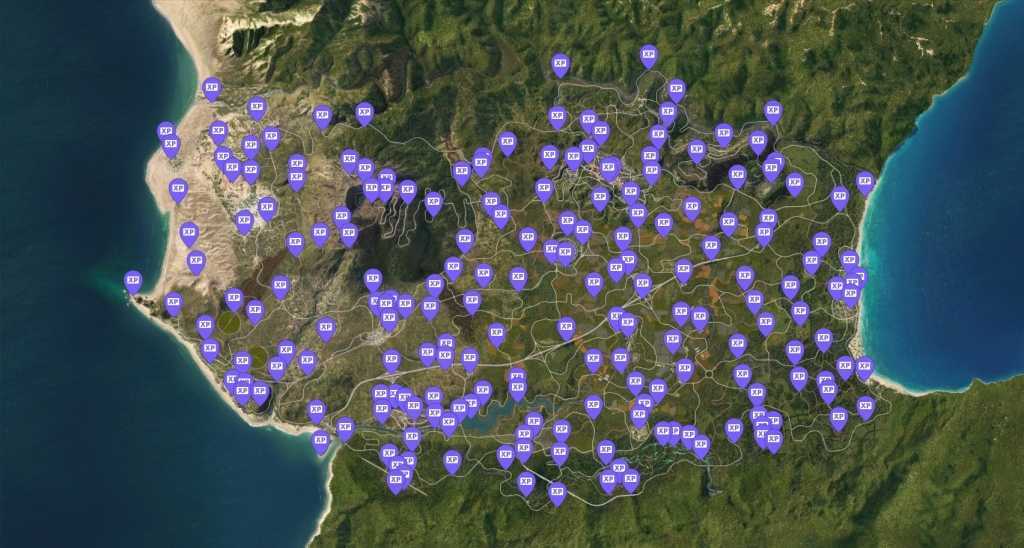Click the XP marker right of the northernmost west-beach marker
This screenshot has height=548, width=1024.
coord(256,106)
